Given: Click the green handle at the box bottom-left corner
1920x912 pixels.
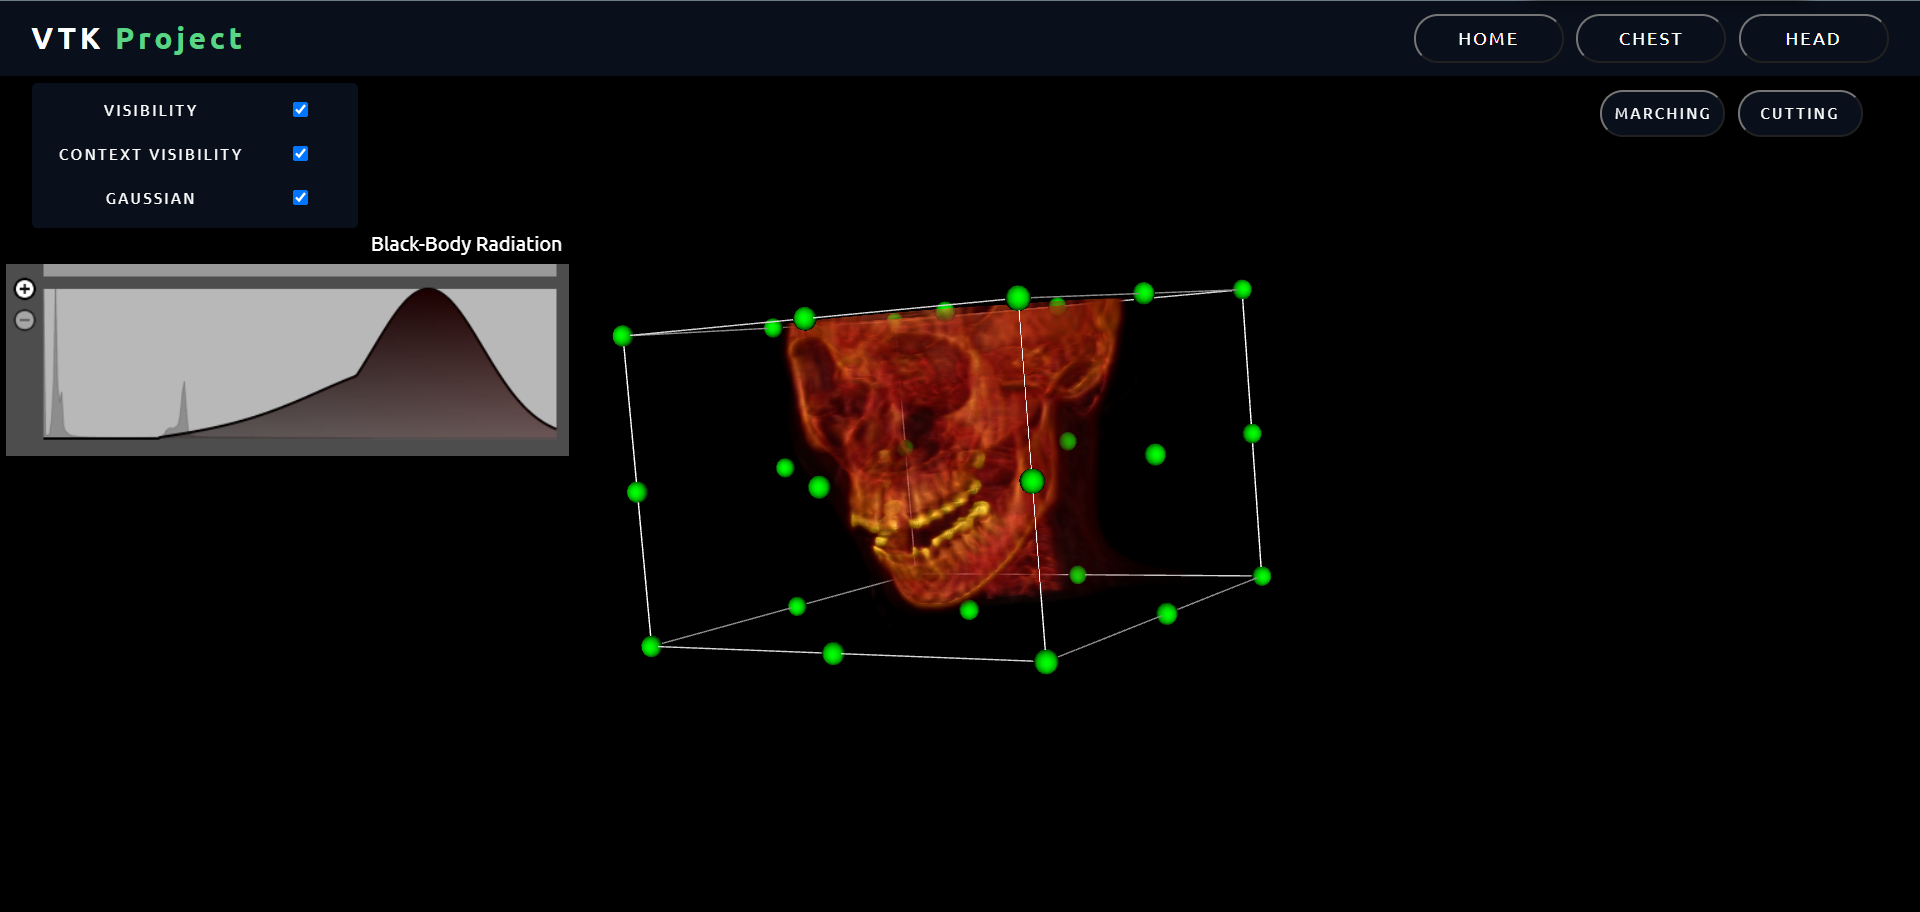Looking at the screenshot, I should click(x=651, y=646).
